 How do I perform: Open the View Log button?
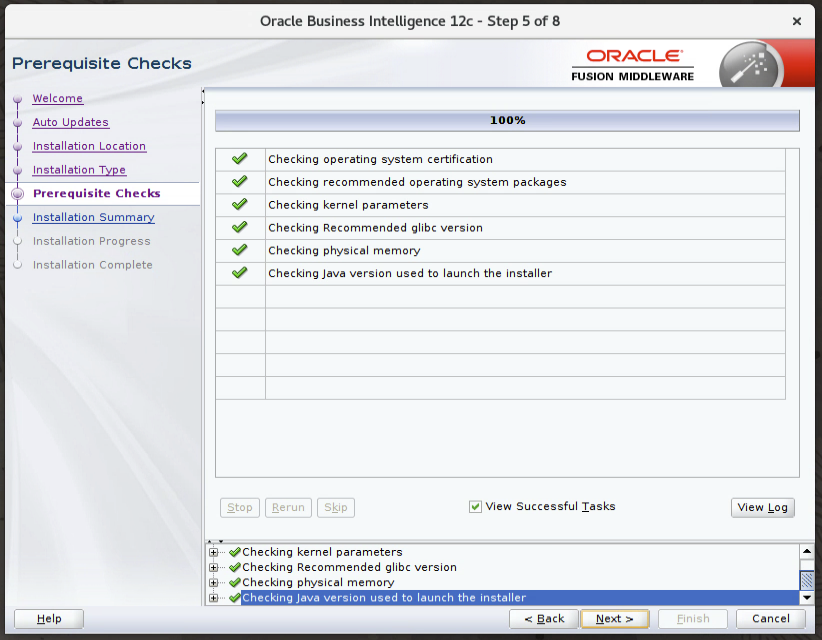[763, 507]
